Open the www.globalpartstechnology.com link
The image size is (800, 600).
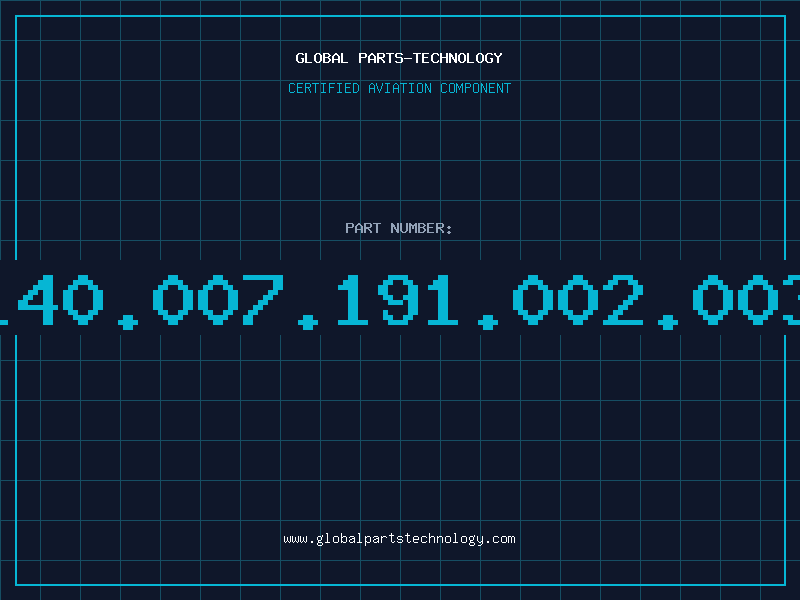pos(399,539)
